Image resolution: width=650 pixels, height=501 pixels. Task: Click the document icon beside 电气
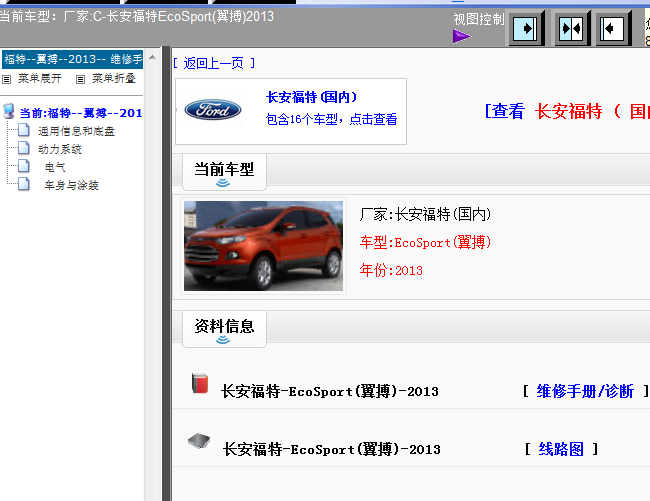24,166
